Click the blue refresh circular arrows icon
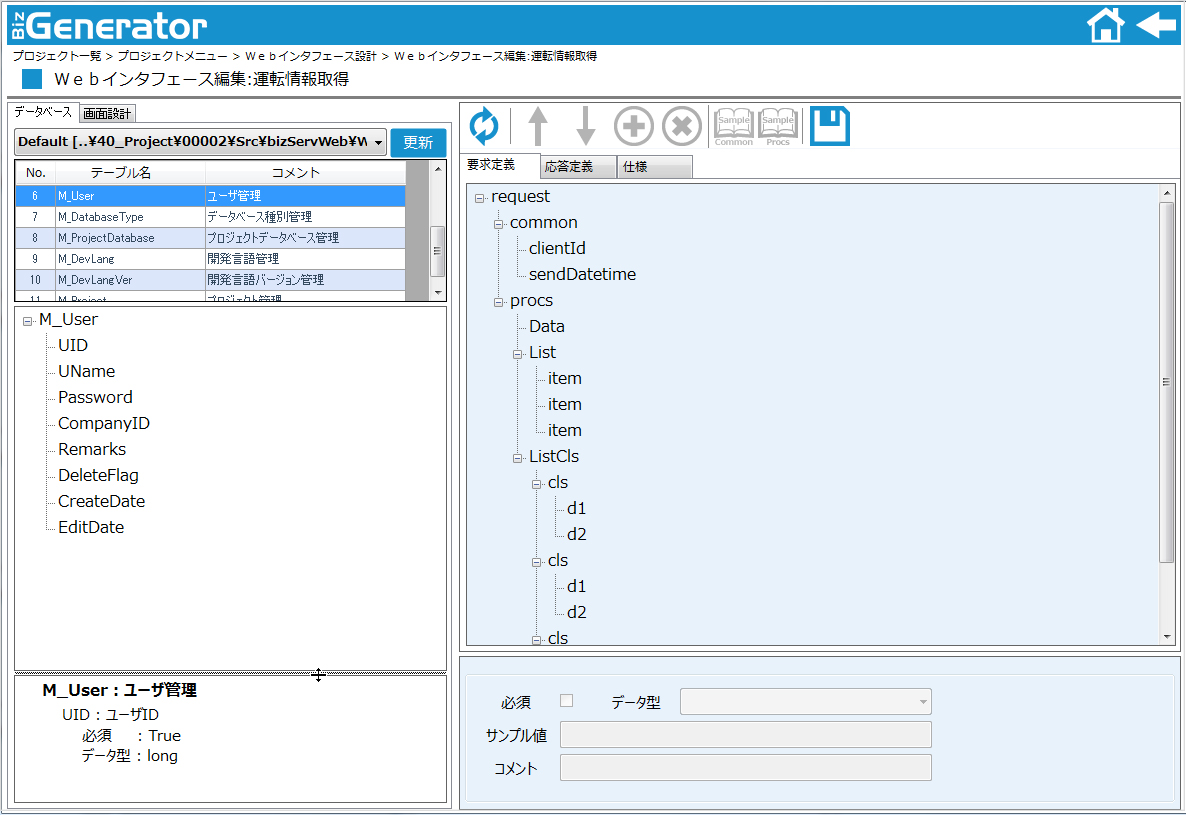 pyautogui.click(x=484, y=126)
